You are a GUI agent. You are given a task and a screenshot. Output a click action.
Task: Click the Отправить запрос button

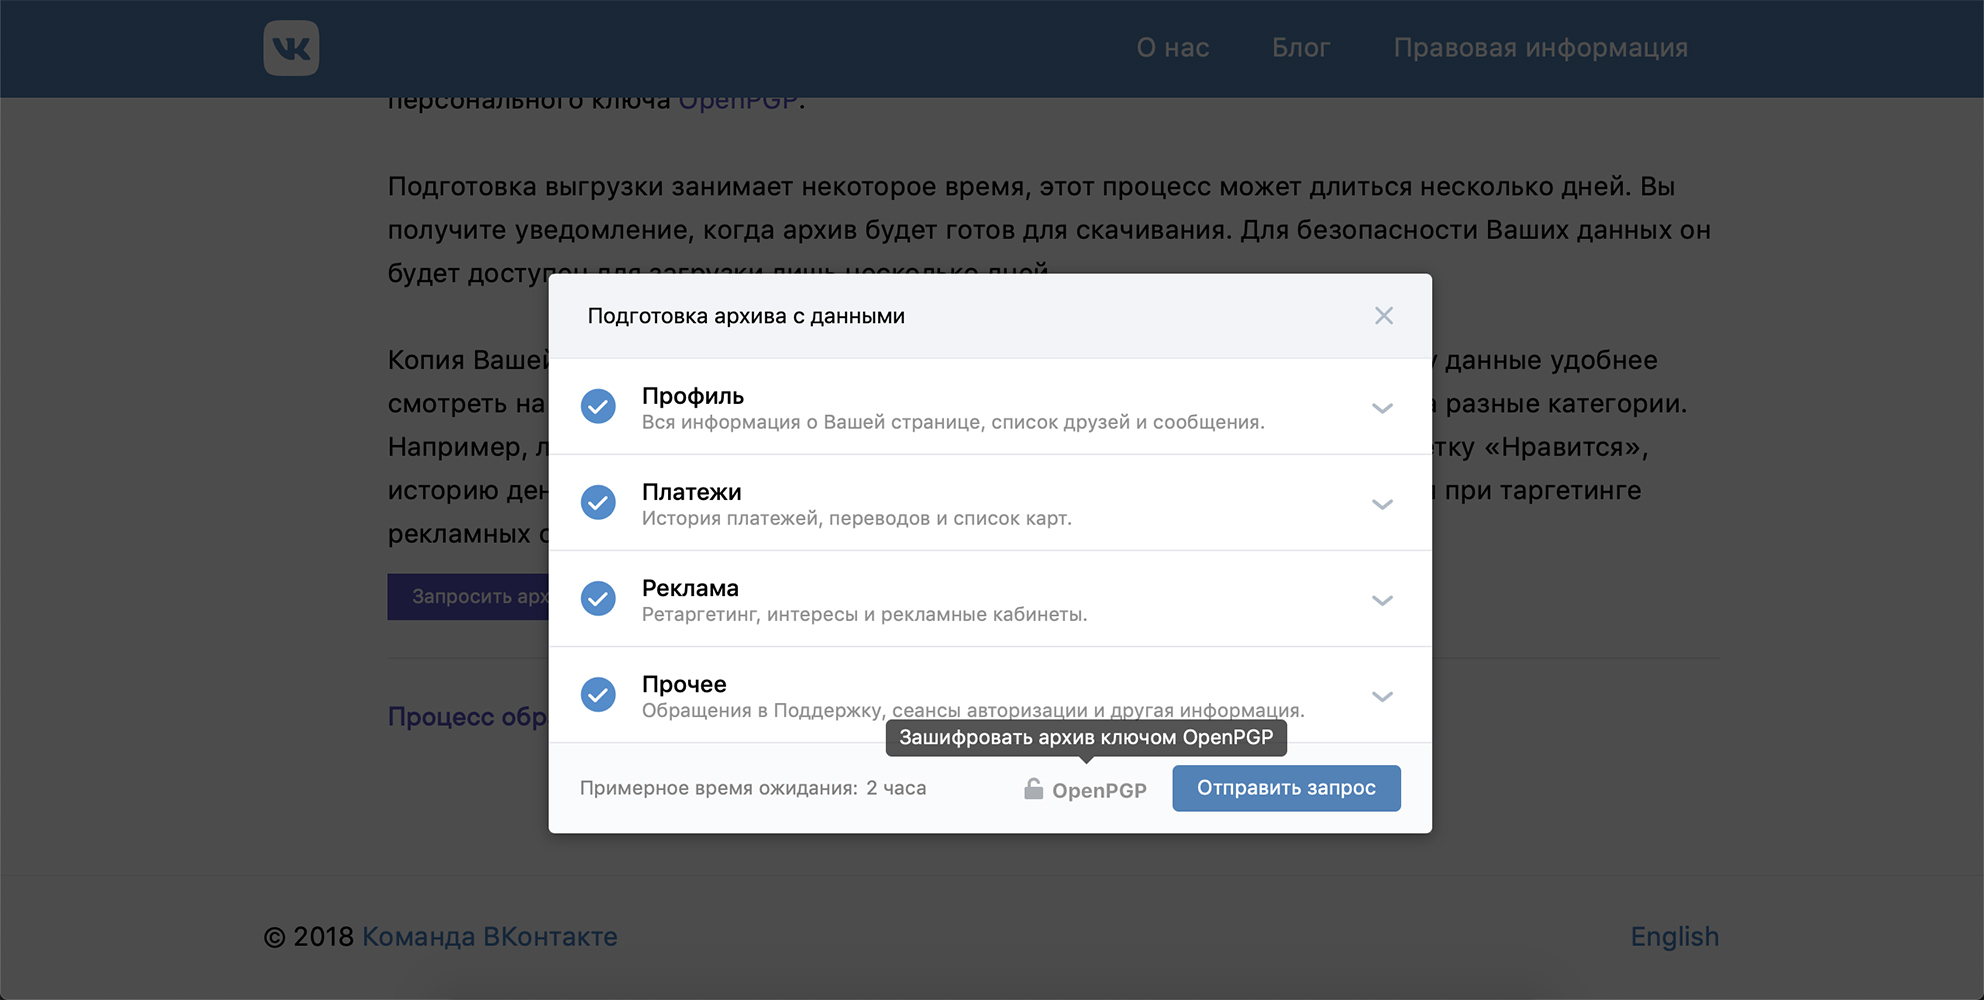coord(1286,788)
